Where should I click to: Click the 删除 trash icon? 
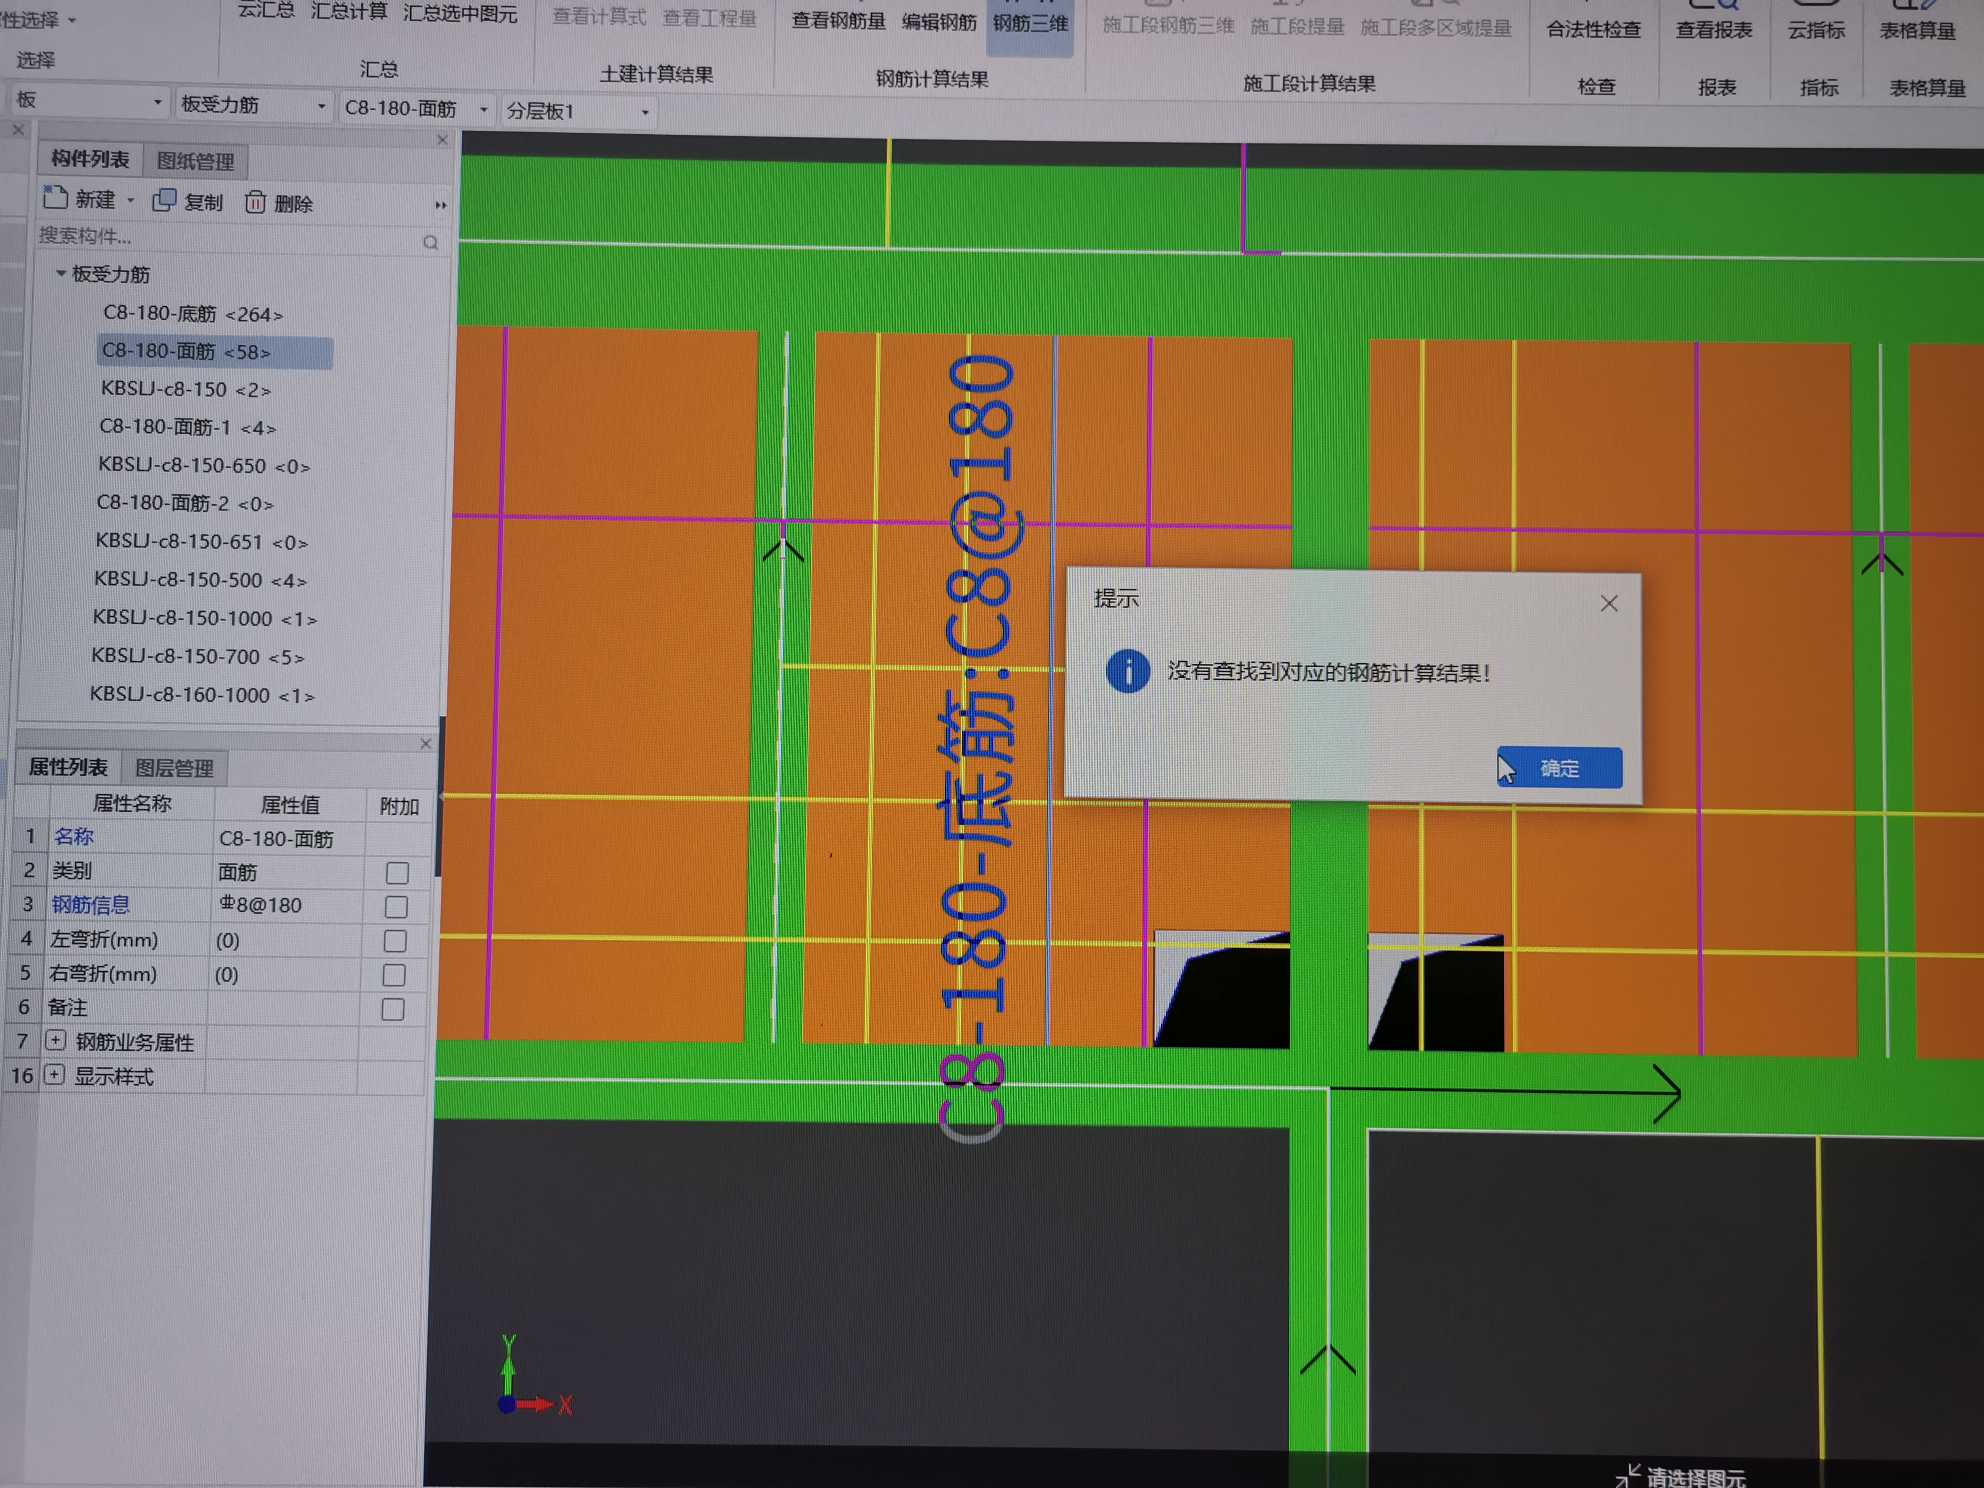tap(255, 202)
